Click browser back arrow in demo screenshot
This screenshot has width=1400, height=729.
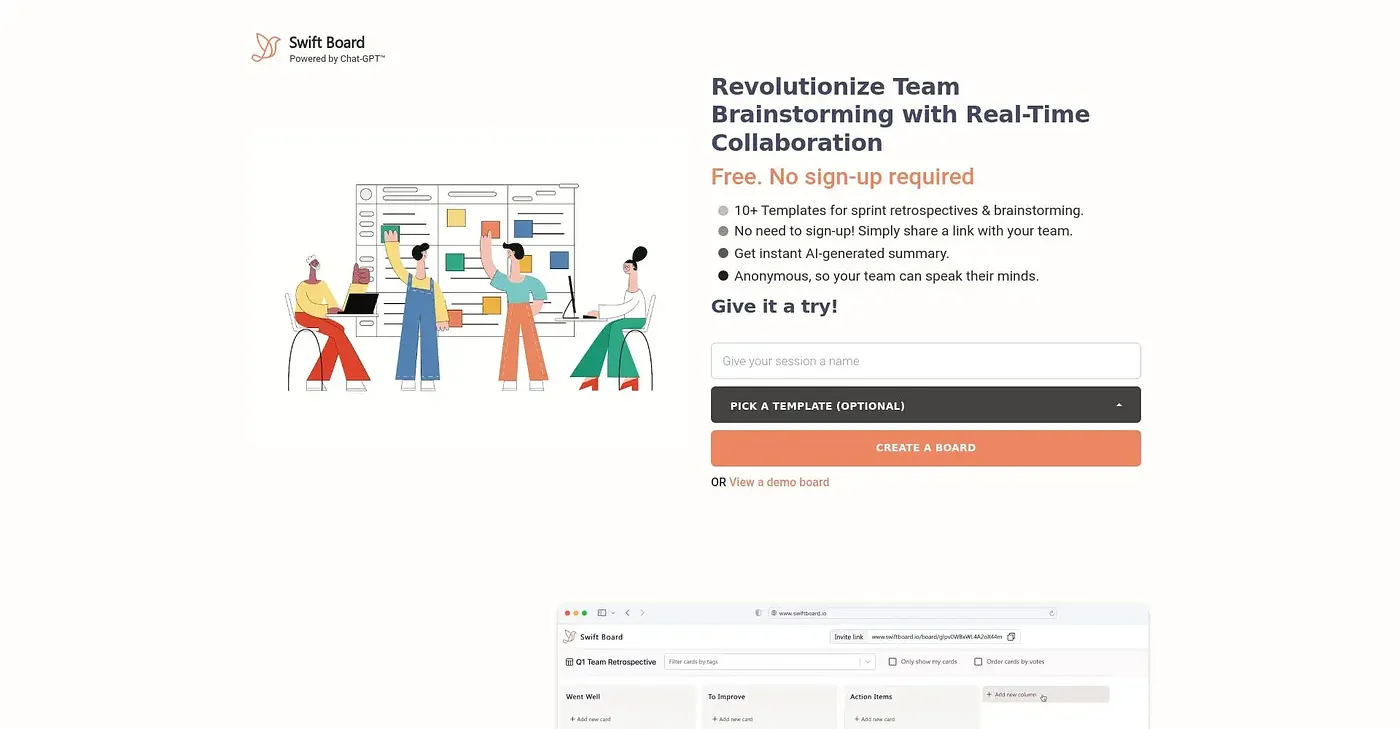pyautogui.click(x=627, y=613)
